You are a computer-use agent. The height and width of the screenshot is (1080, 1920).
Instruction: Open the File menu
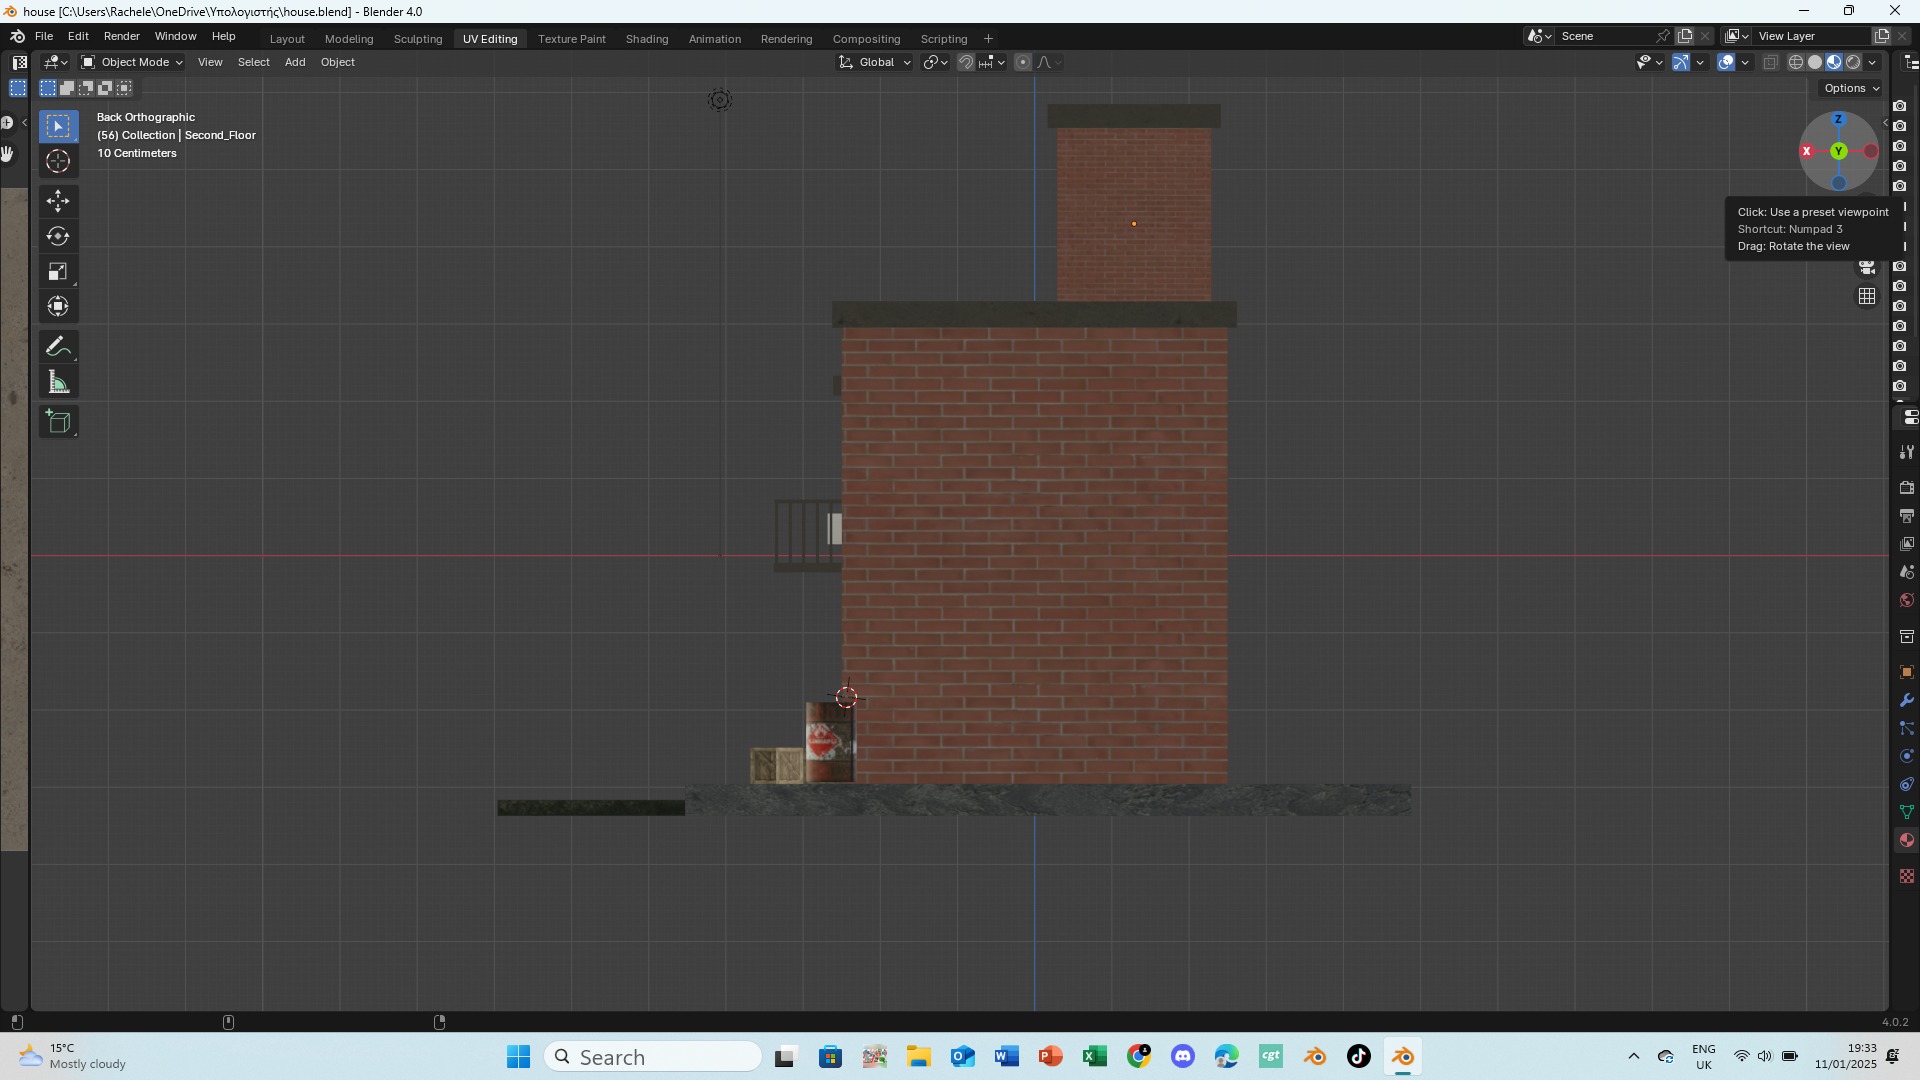click(44, 36)
